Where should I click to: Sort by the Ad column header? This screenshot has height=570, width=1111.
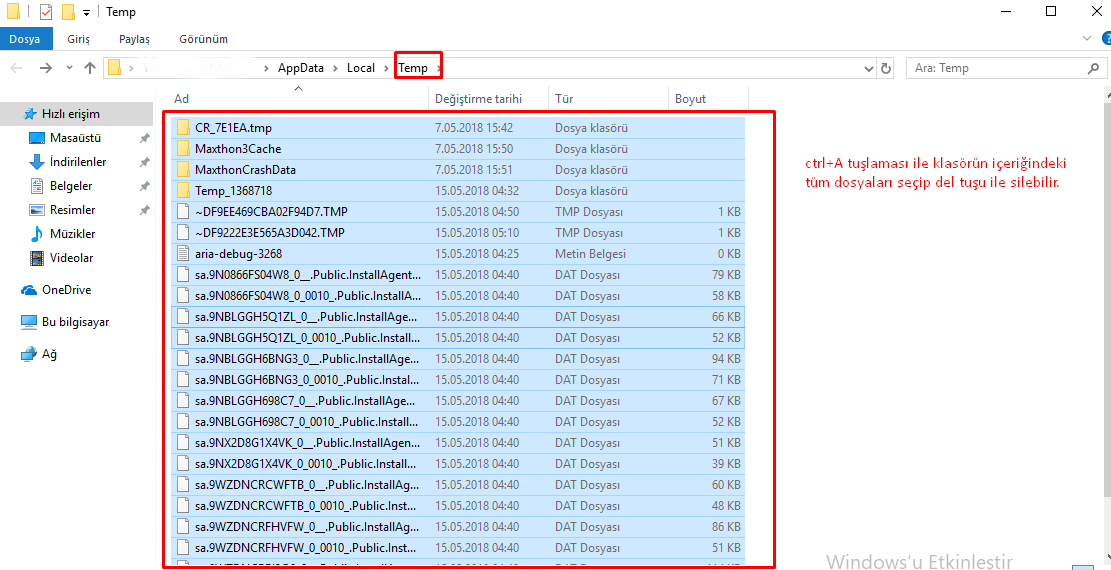[x=298, y=99]
